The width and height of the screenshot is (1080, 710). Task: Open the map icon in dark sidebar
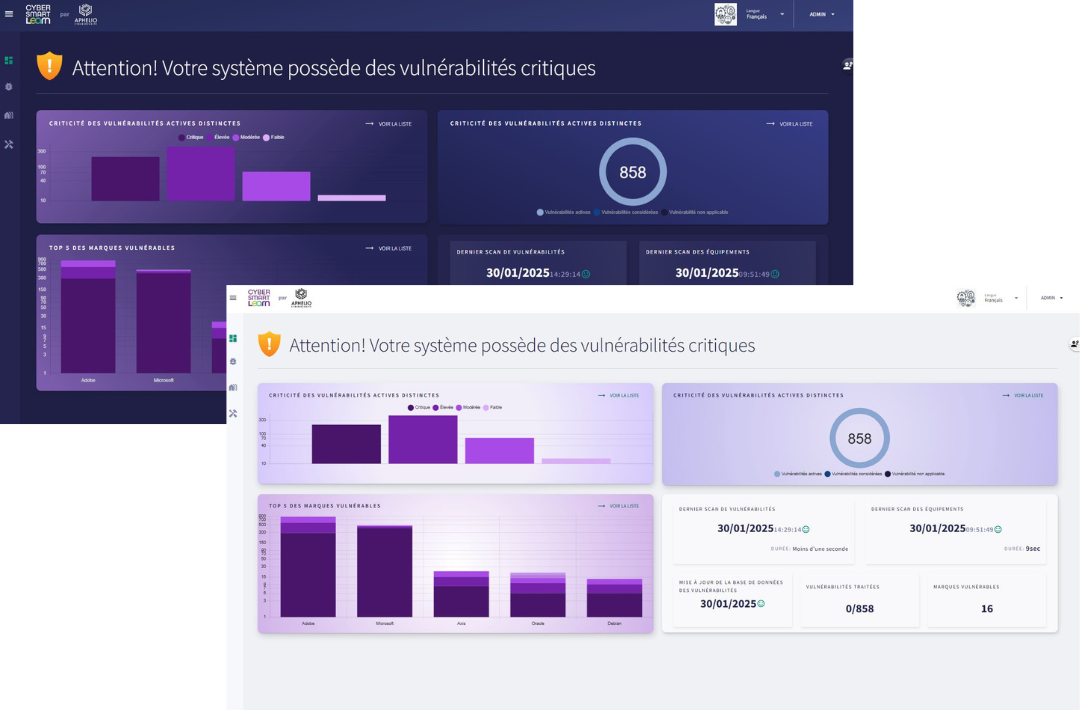(x=9, y=115)
